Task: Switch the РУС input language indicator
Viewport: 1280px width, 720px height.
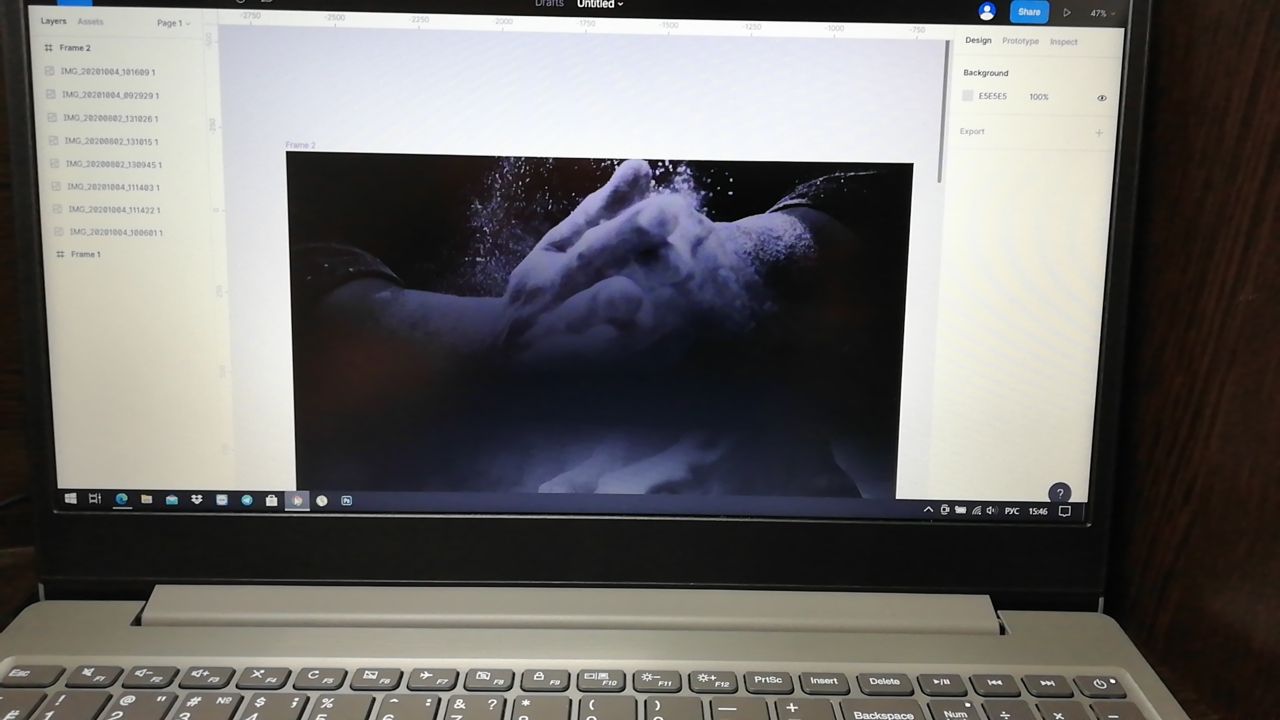Action: [x=1012, y=511]
